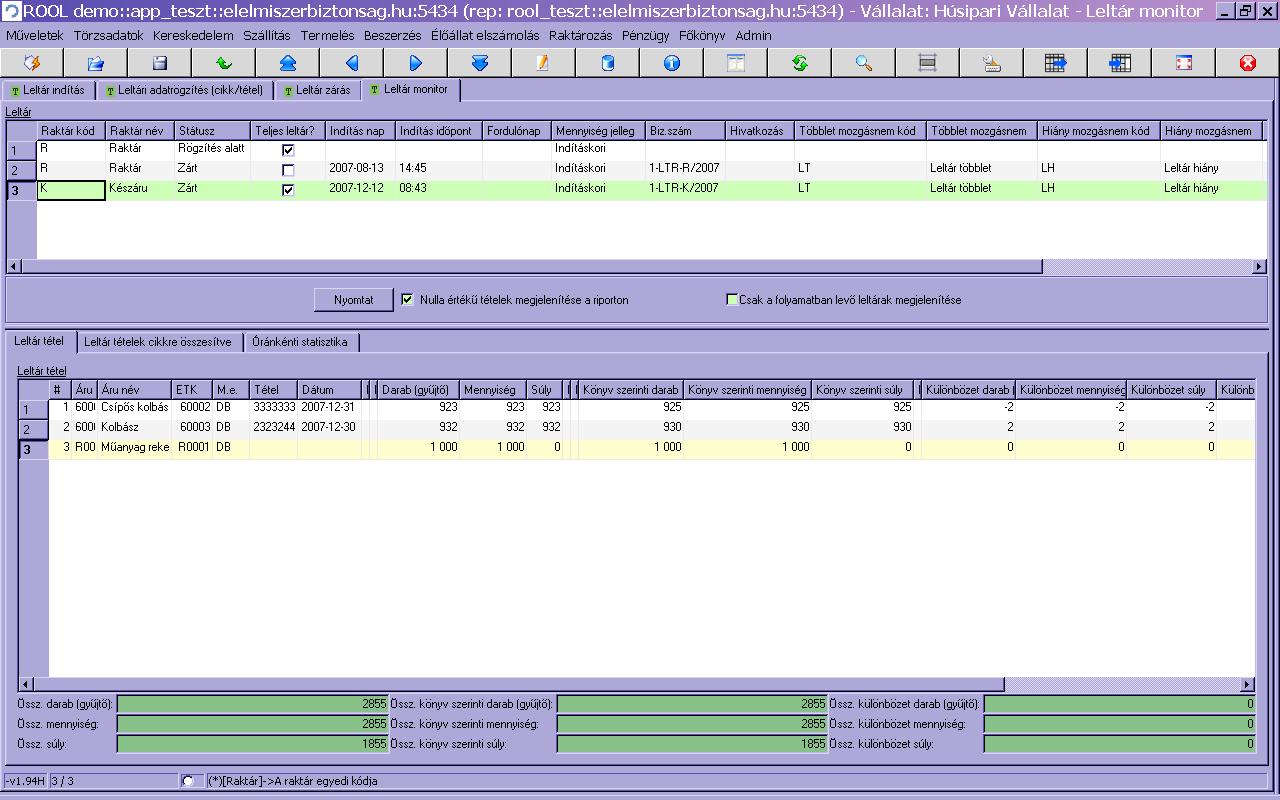This screenshot has width=1280, height=800.
Task: Click the pencil edit note icon
Action: (x=543, y=63)
